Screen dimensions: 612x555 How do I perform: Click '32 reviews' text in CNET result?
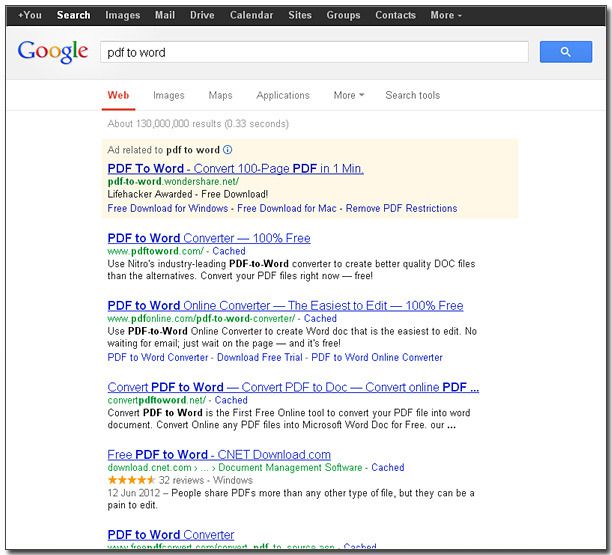(181, 480)
